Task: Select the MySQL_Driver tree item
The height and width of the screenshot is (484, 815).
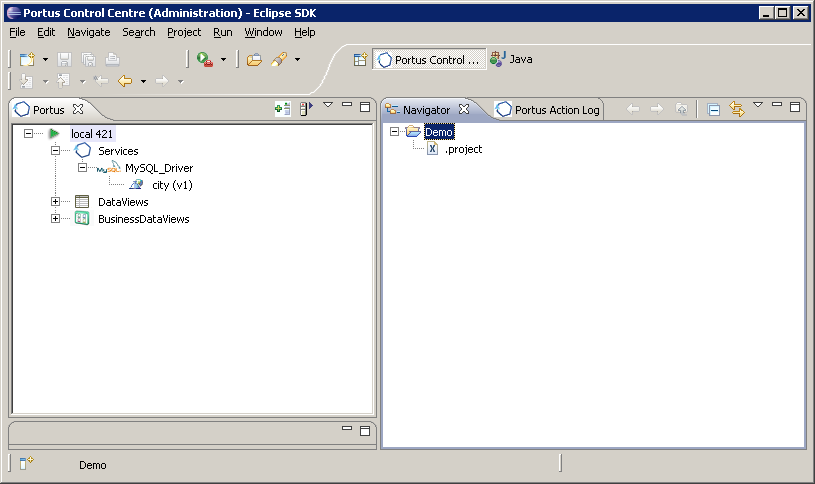Action: tap(159, 168)
